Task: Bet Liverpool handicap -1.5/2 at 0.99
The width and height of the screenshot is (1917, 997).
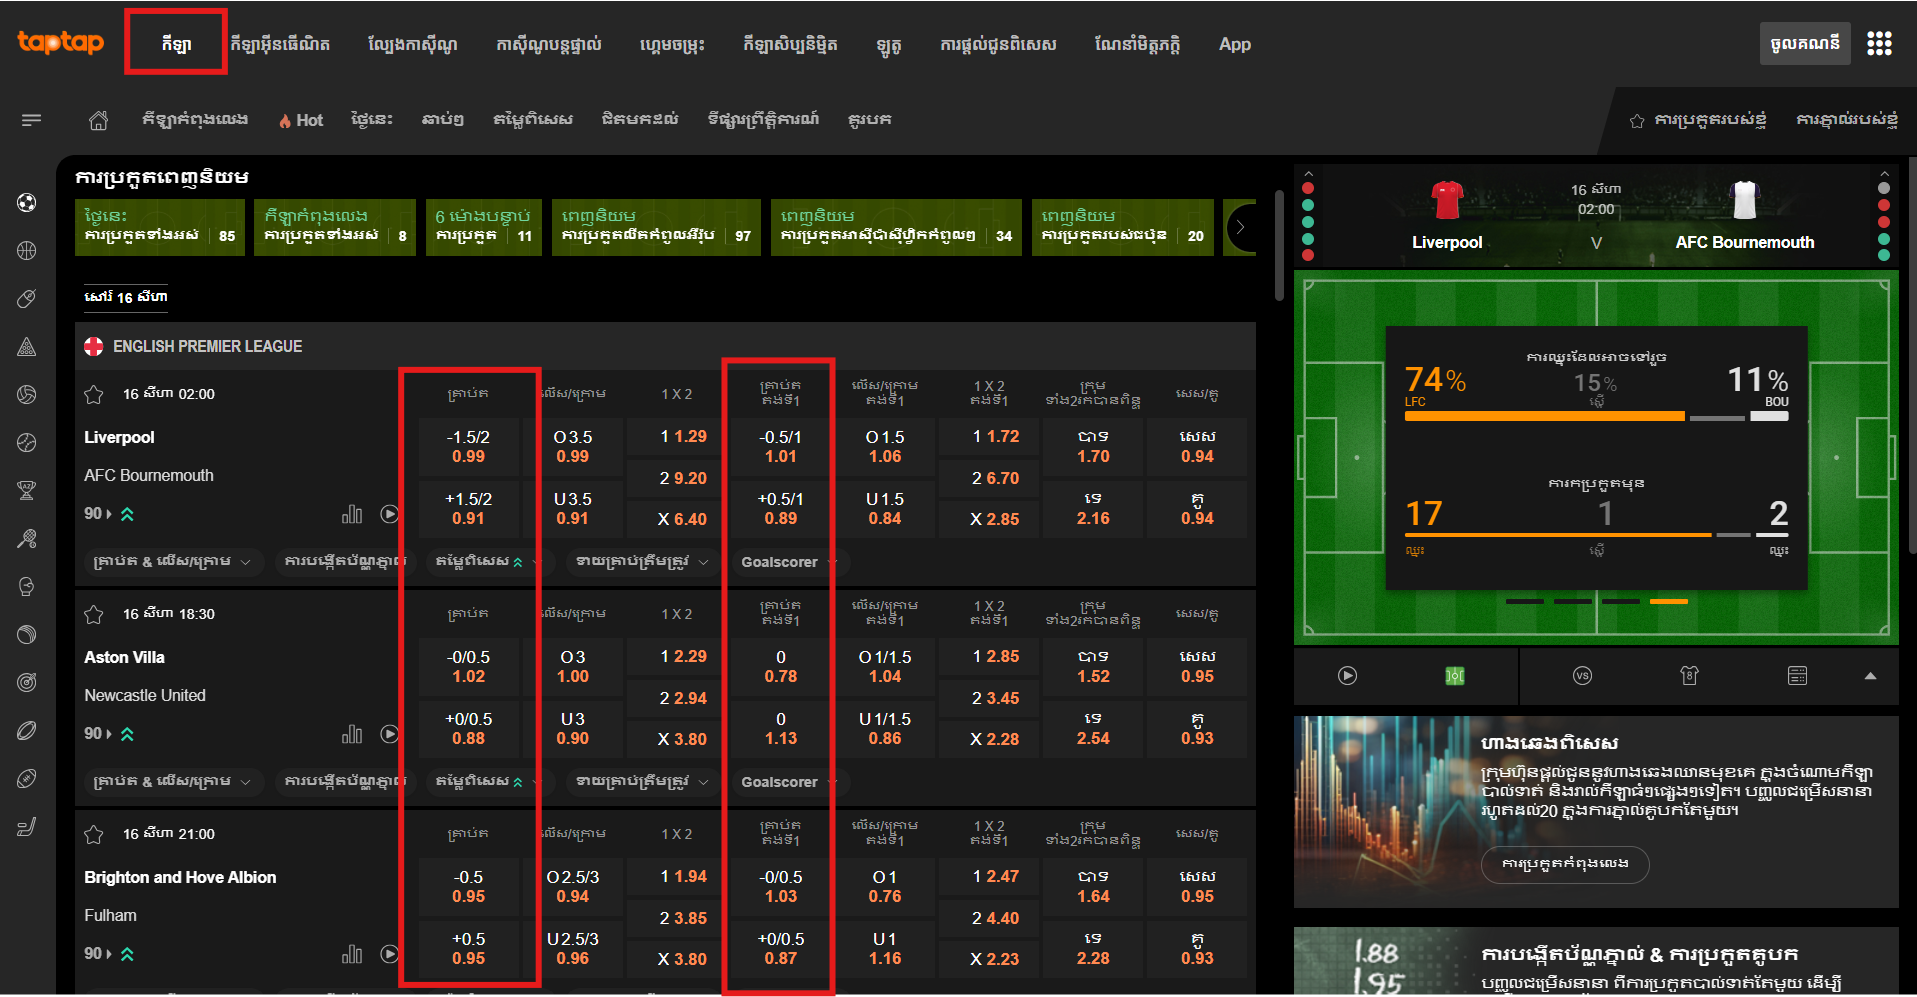Action: coord(468,446)
